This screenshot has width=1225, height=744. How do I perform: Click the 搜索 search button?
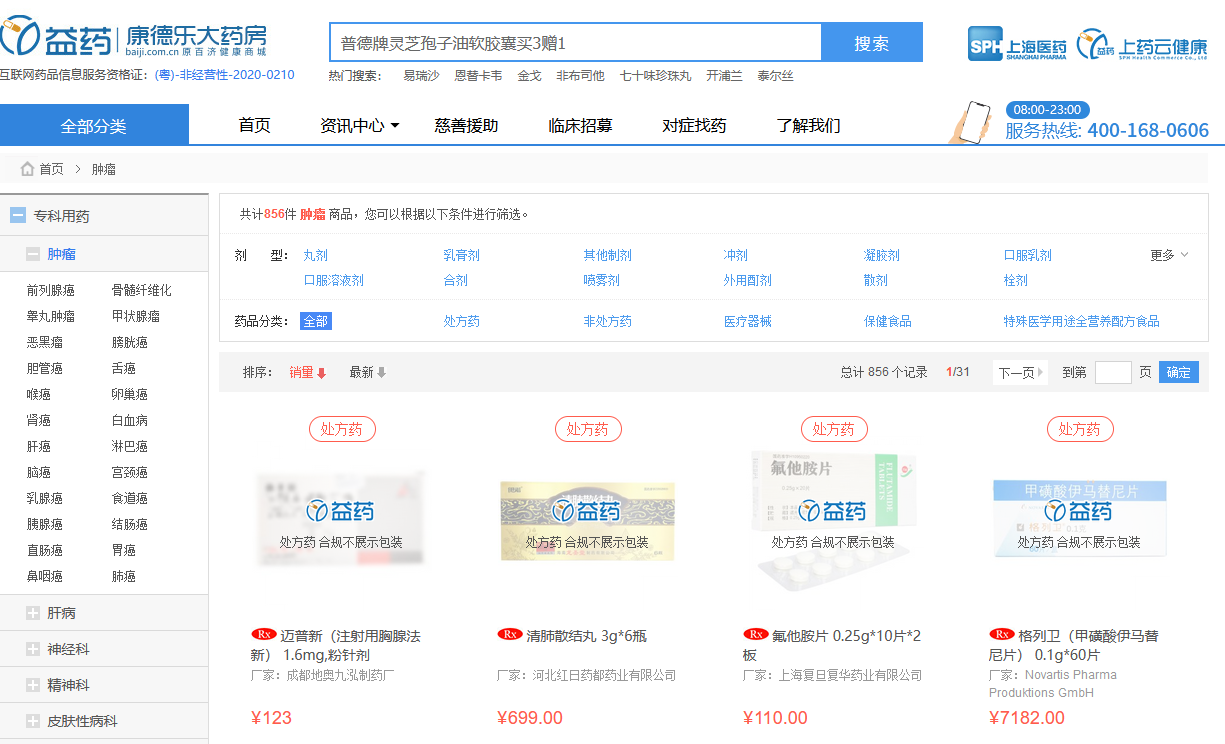tap(871, 43)
